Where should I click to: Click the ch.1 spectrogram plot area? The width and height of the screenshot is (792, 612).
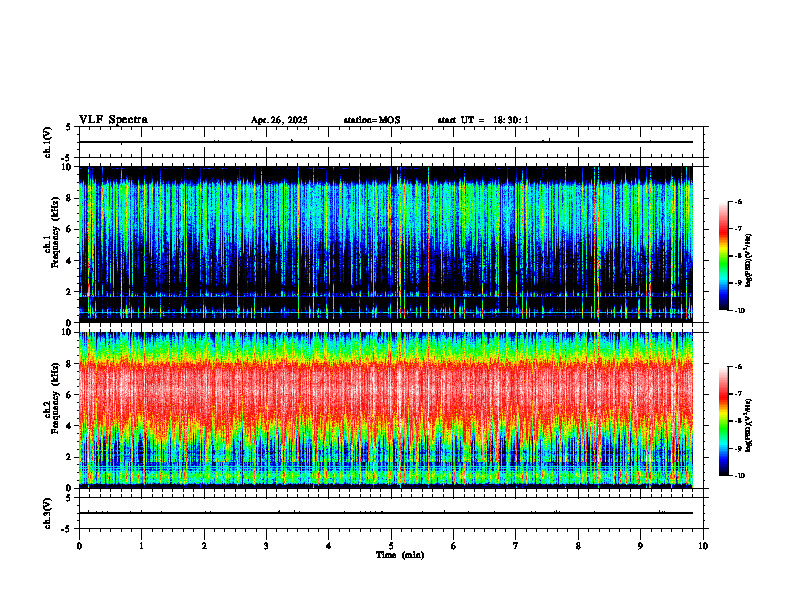[386, 244]
